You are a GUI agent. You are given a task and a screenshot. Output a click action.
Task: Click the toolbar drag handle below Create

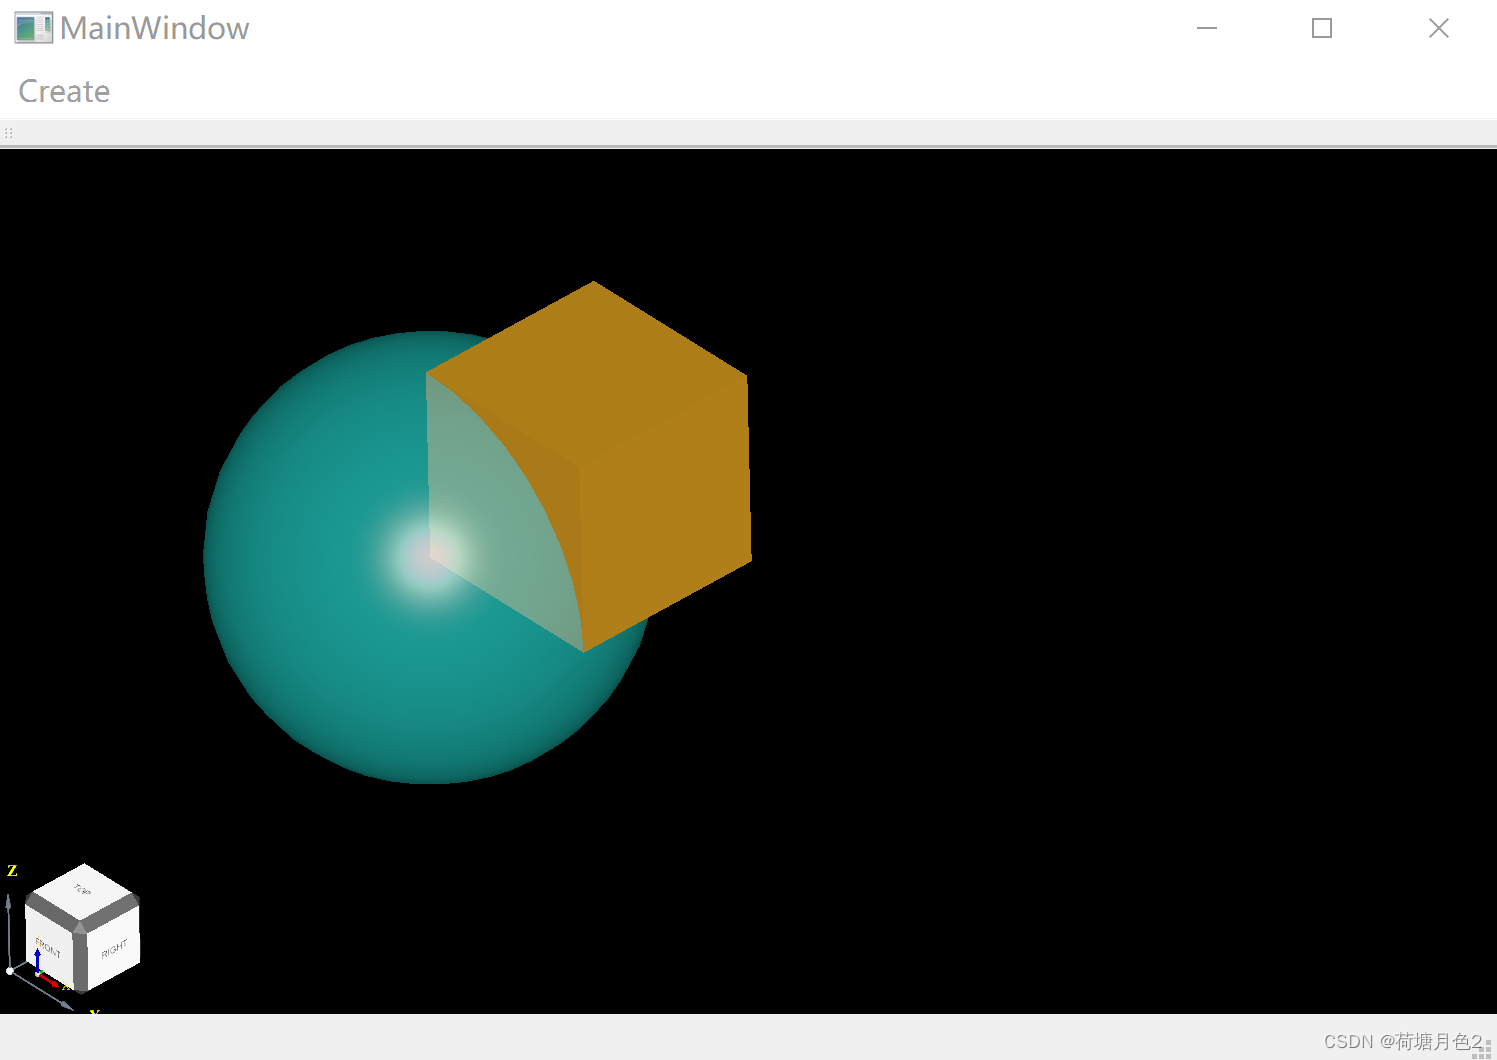(8, 133)
